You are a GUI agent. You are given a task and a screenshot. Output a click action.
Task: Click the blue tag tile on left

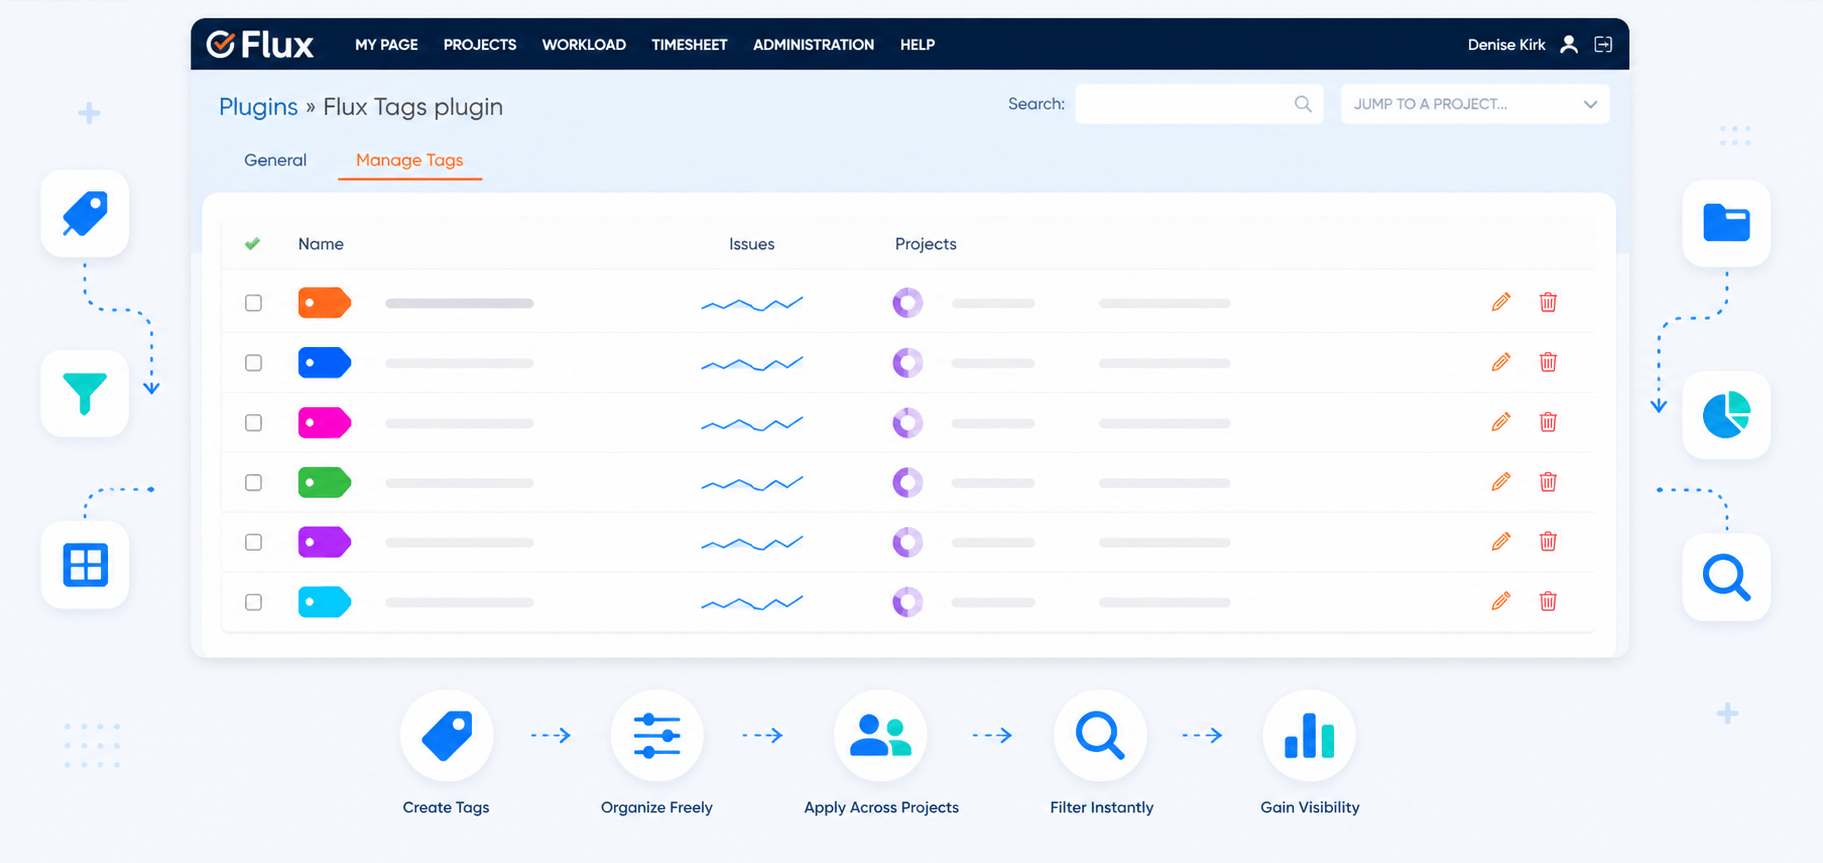(x=85, y=213)
